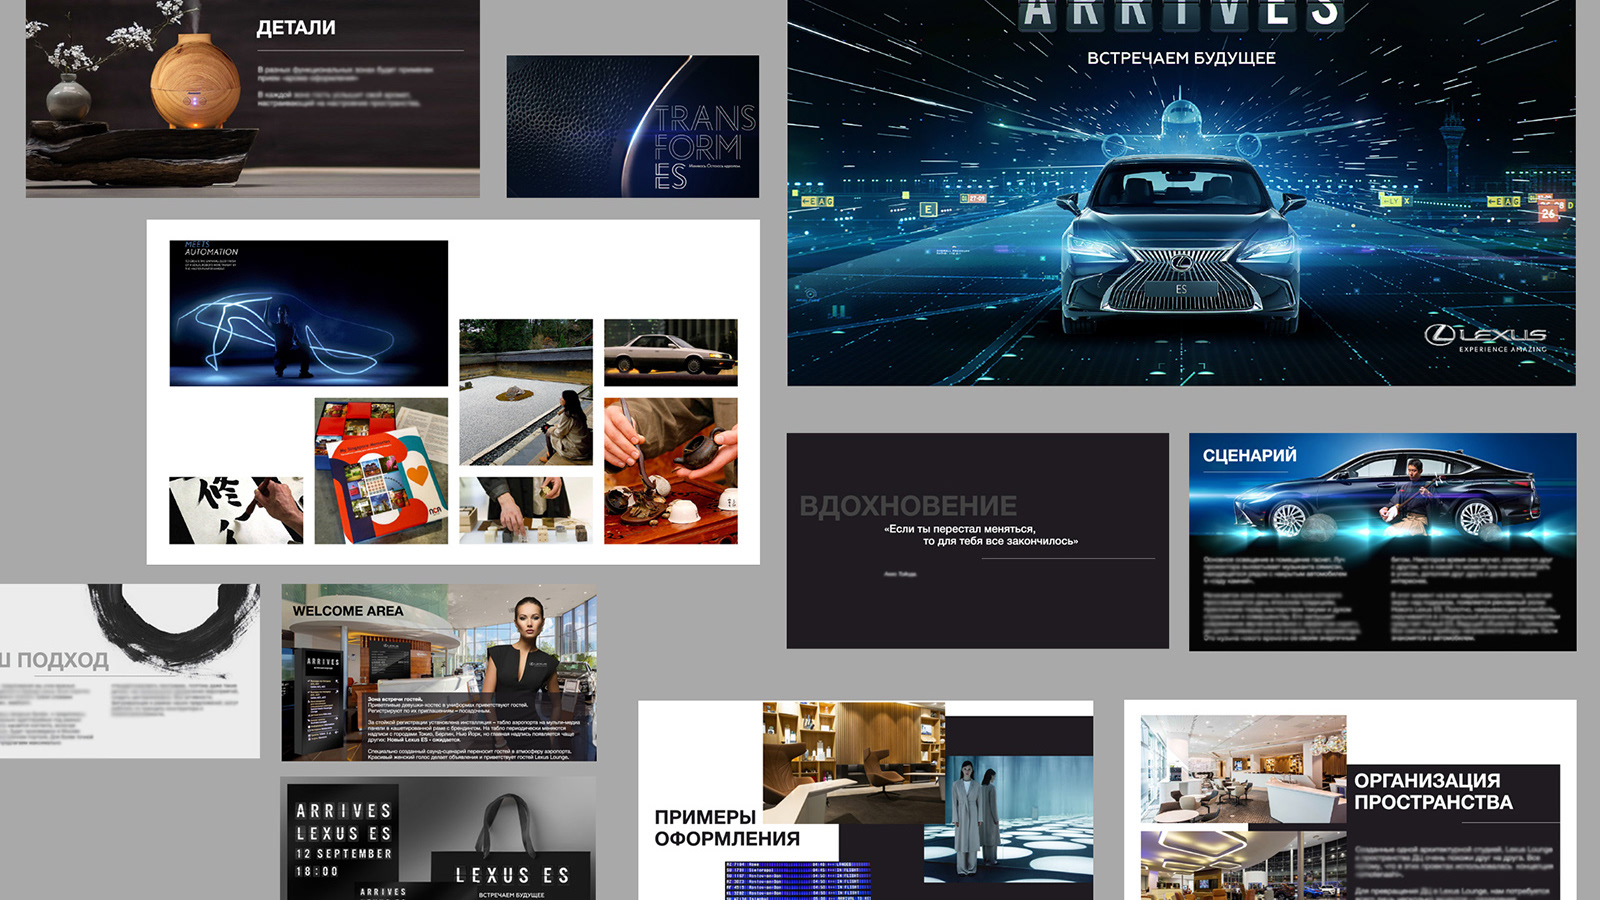Select the two models in grey coats photo
The width and height of the screenshot is (1600, 900).
click(x=1008, y=819)
